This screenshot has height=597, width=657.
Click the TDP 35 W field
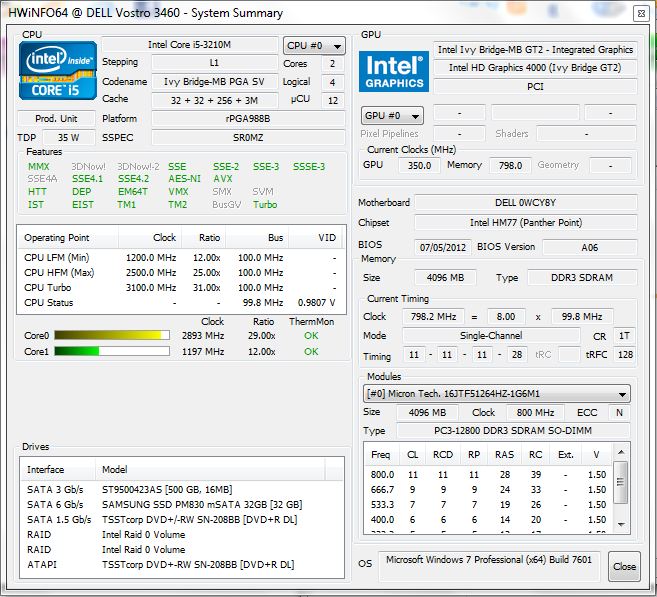69,138
